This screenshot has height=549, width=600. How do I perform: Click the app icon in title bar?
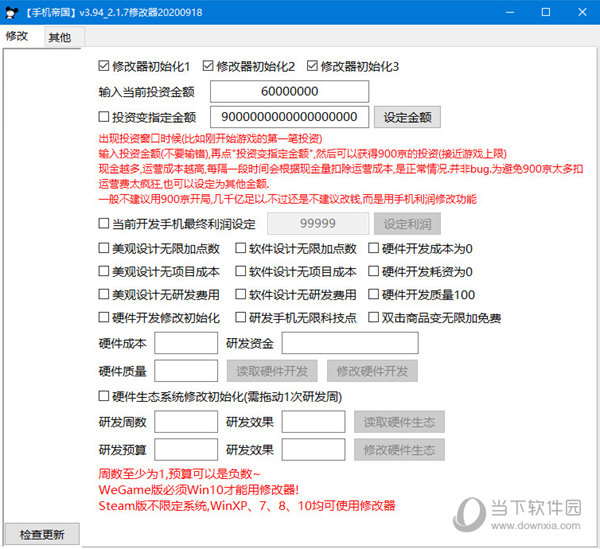point(11,12)
